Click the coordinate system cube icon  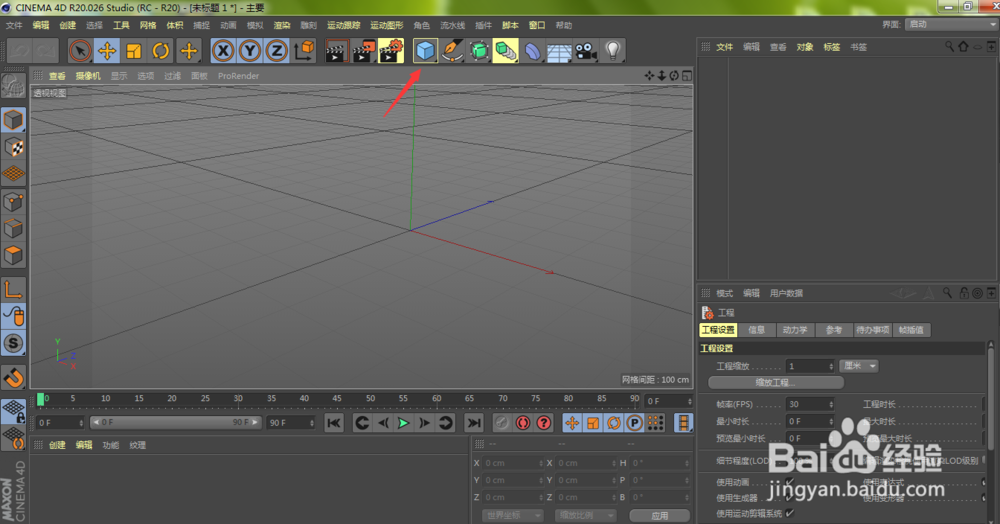pyautogui.click(x=305, y=50)
